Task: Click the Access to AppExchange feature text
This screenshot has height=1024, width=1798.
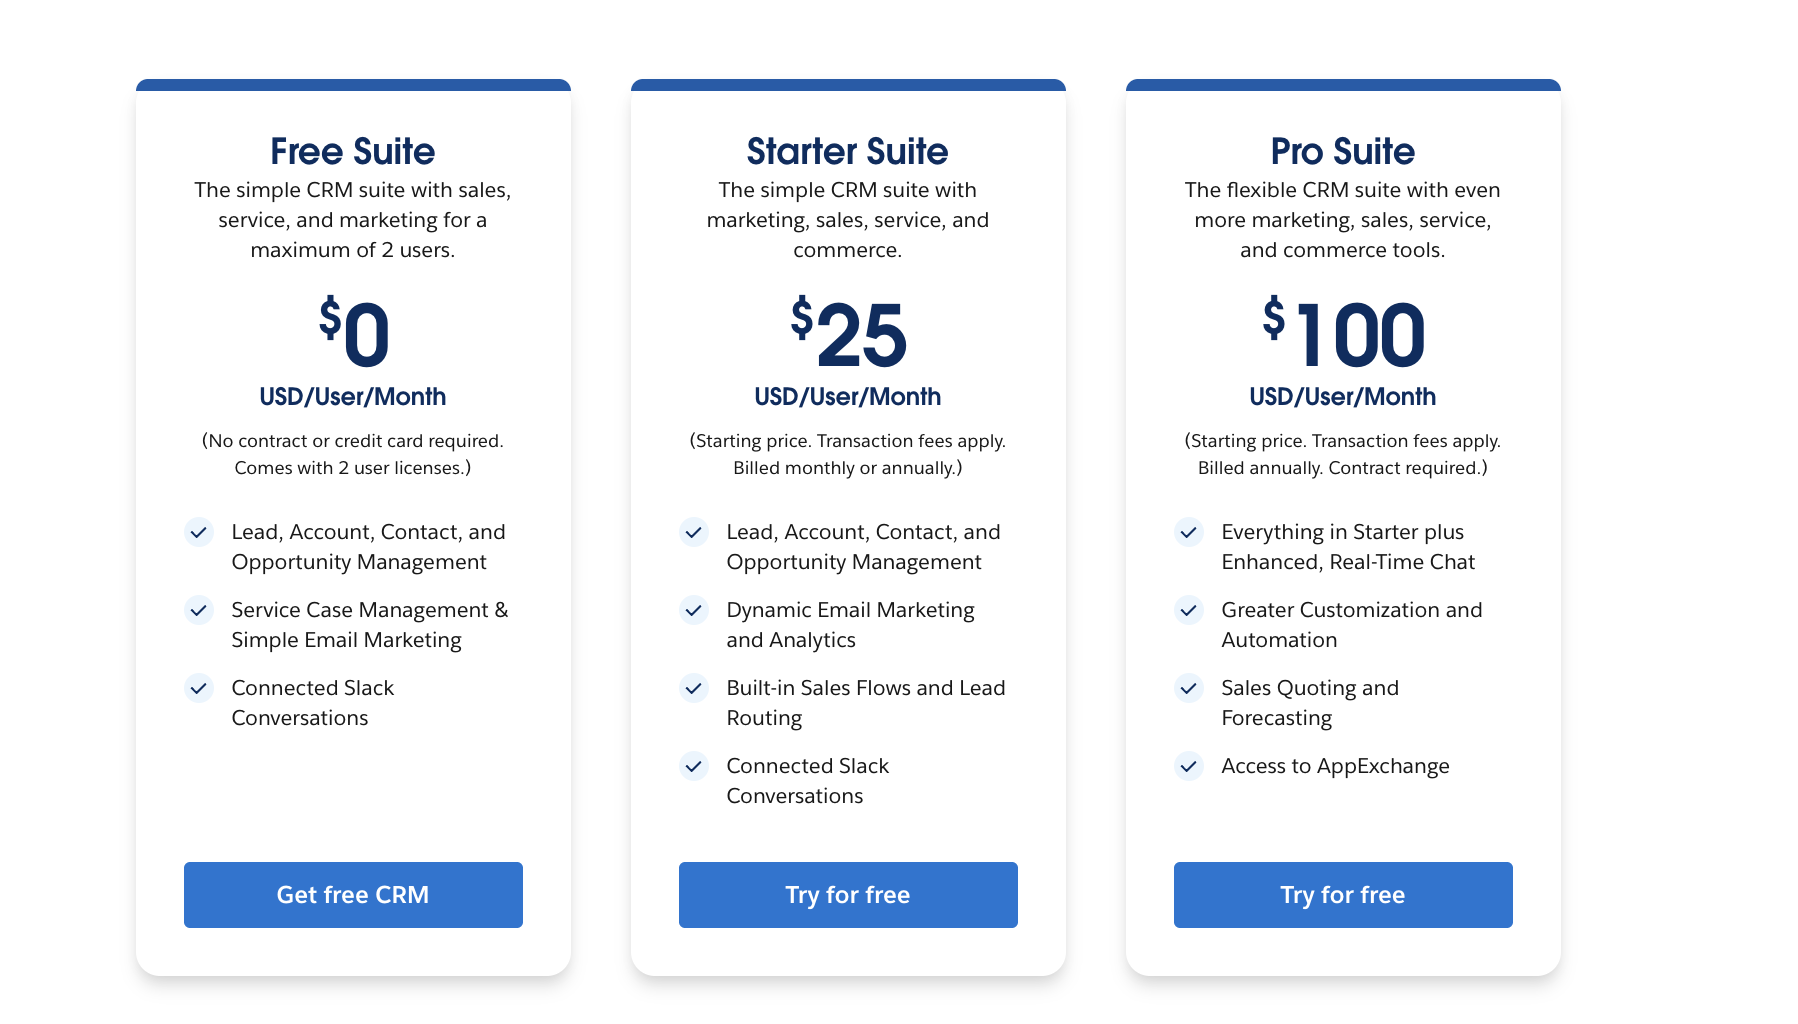Action: coord(1335,766)
